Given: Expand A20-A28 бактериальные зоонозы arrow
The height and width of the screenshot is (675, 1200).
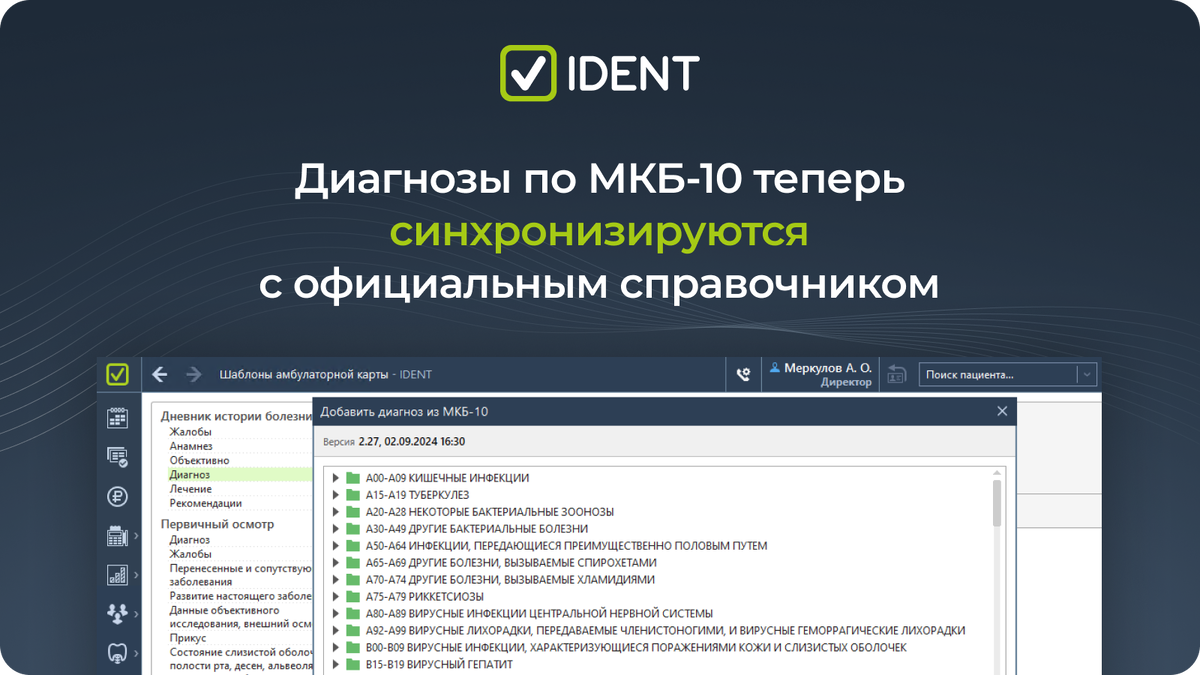Looking at the screenshot, I should coord(336,512).
